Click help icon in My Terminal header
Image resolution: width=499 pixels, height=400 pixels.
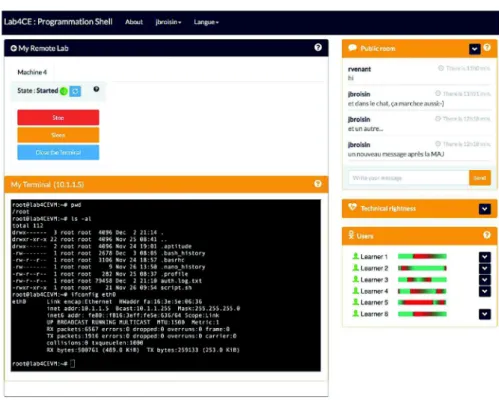(x=318, y=184)
